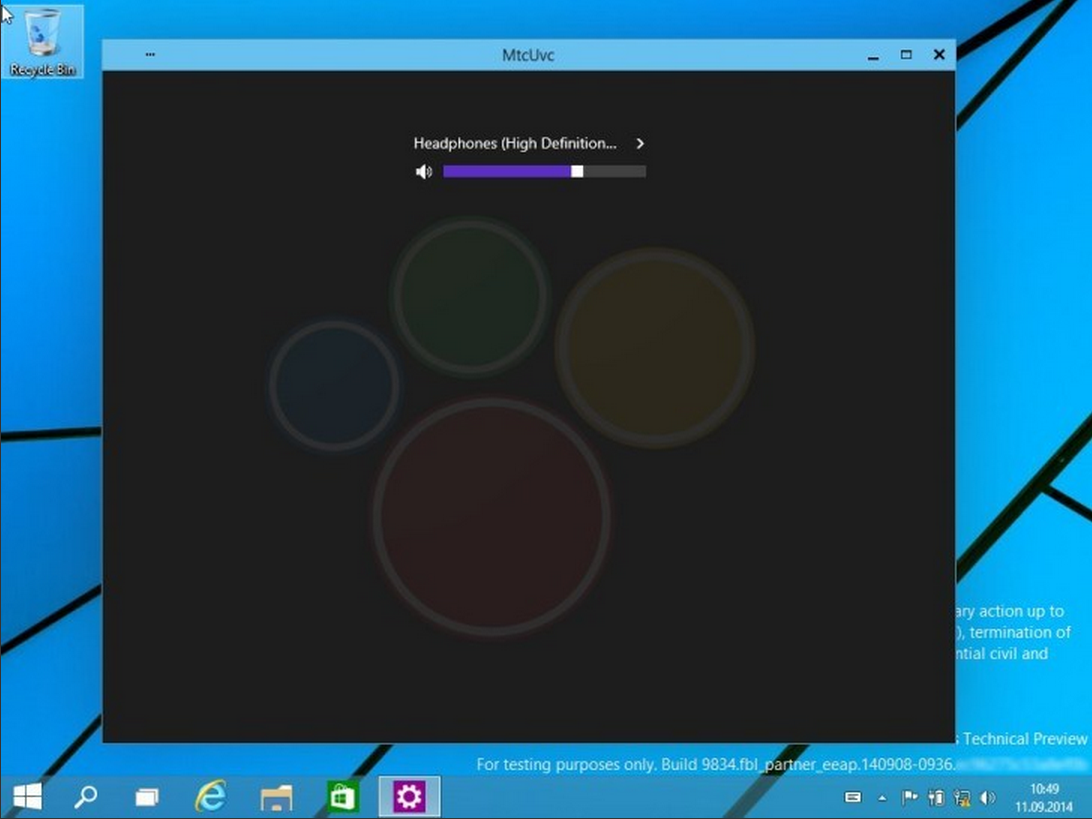The height and width of the screenshot is (819, 1092).
Task: Open the Recycle Bin desktop icon
Action: [x=43, y=42]
